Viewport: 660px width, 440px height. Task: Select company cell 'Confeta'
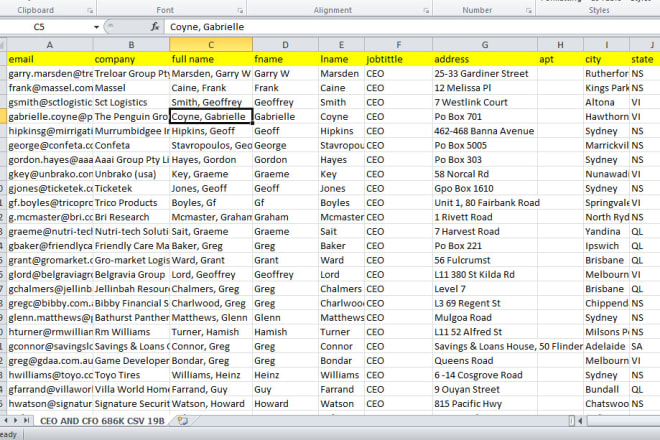(131, 145)
